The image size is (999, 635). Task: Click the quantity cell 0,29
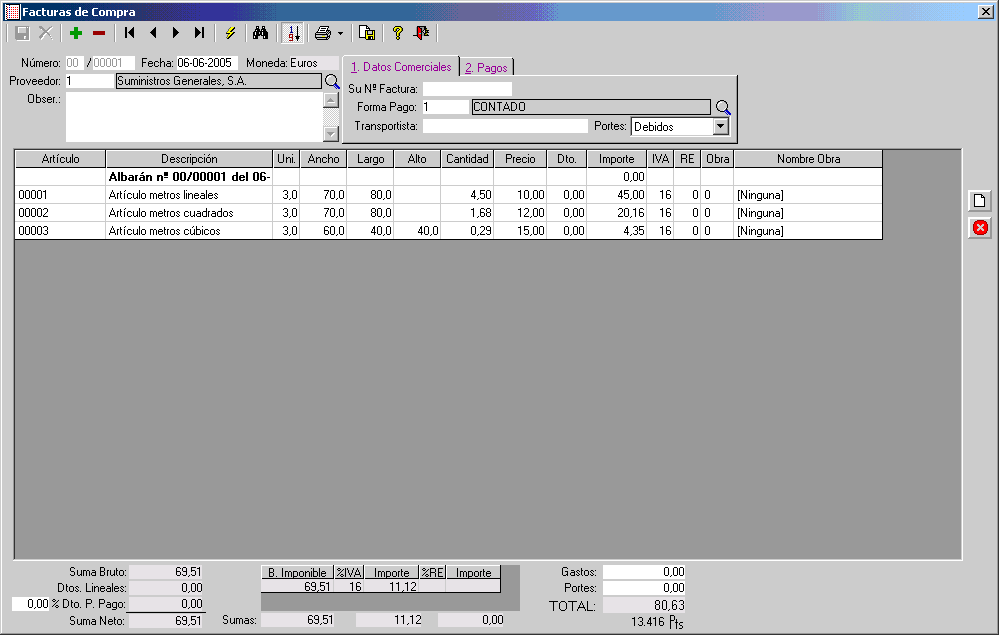tap(467, 231)
